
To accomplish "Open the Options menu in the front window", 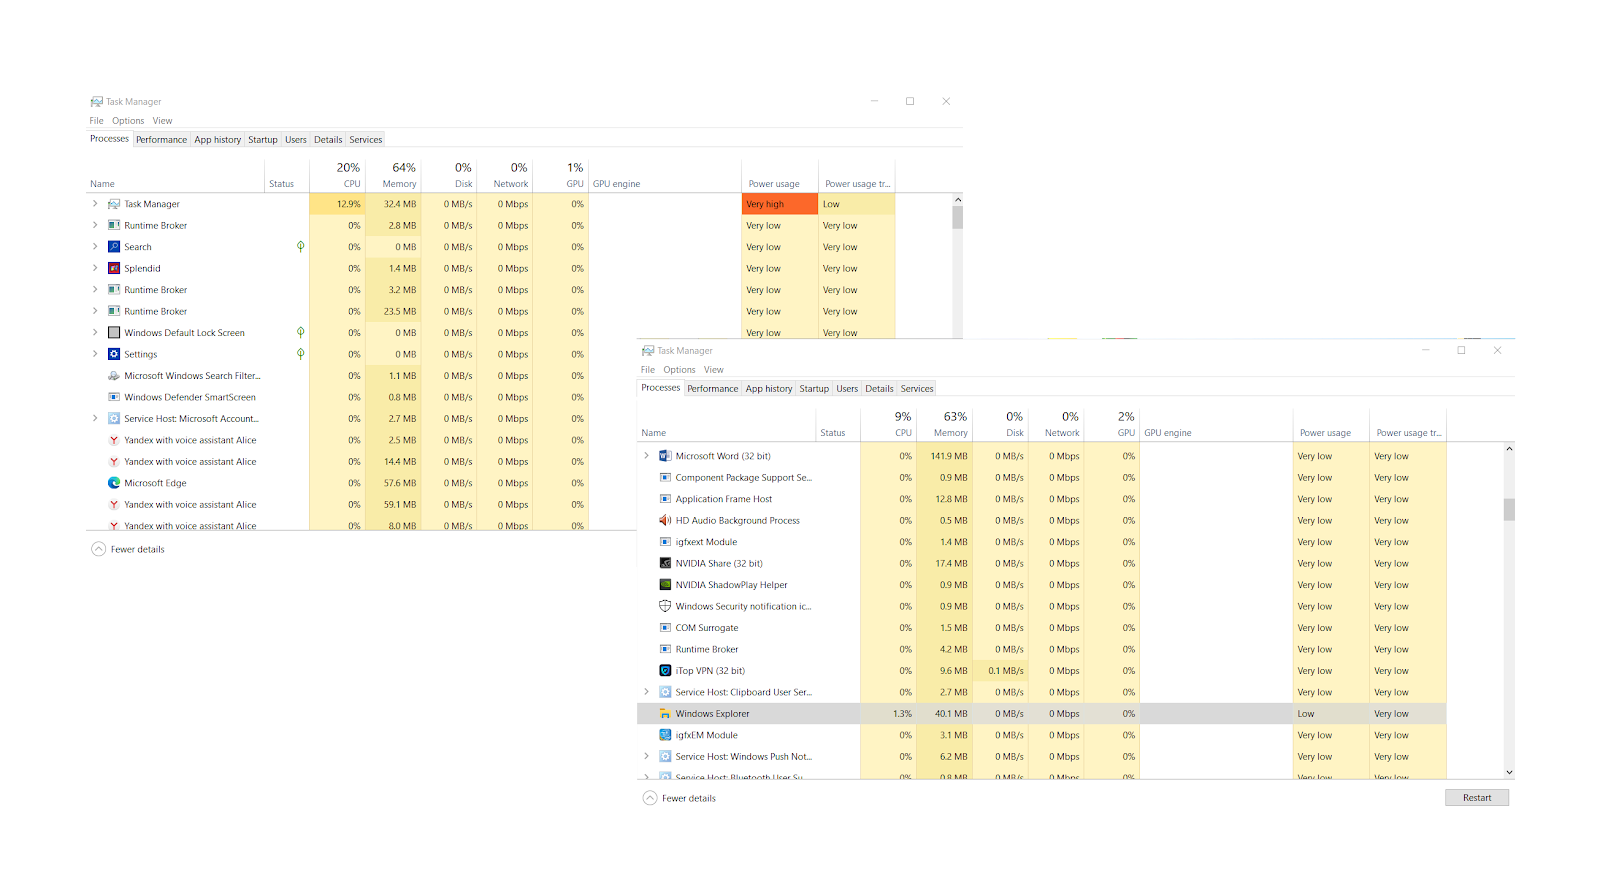I will point(679,370).
